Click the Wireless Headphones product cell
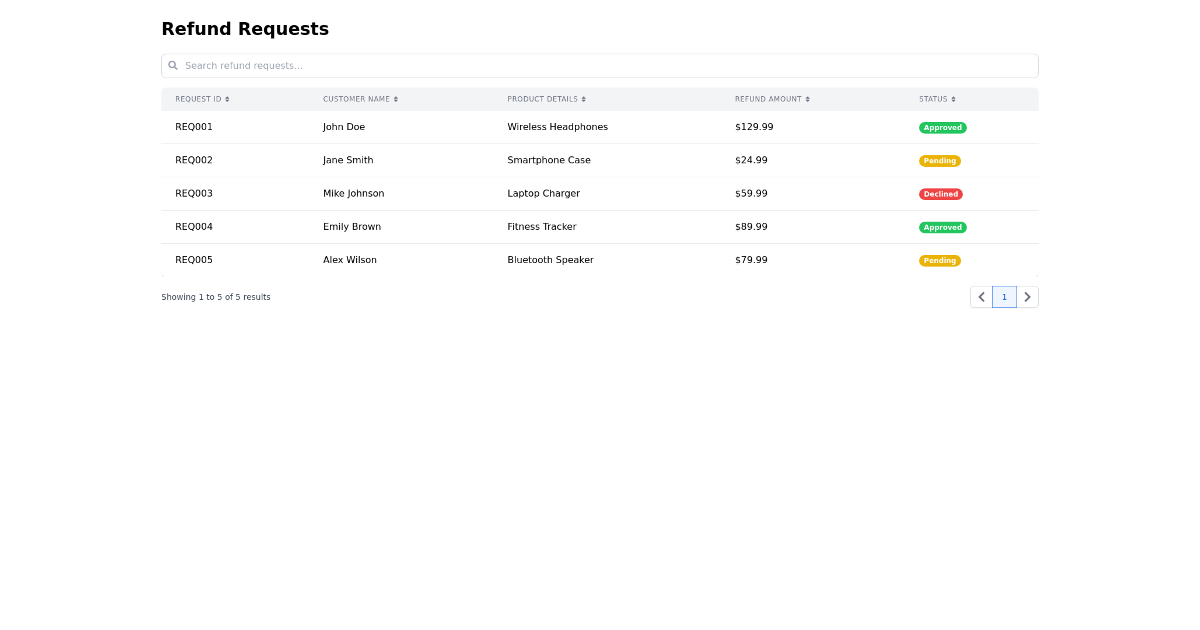Screen dimensions: 1200x630 point(557,127)
